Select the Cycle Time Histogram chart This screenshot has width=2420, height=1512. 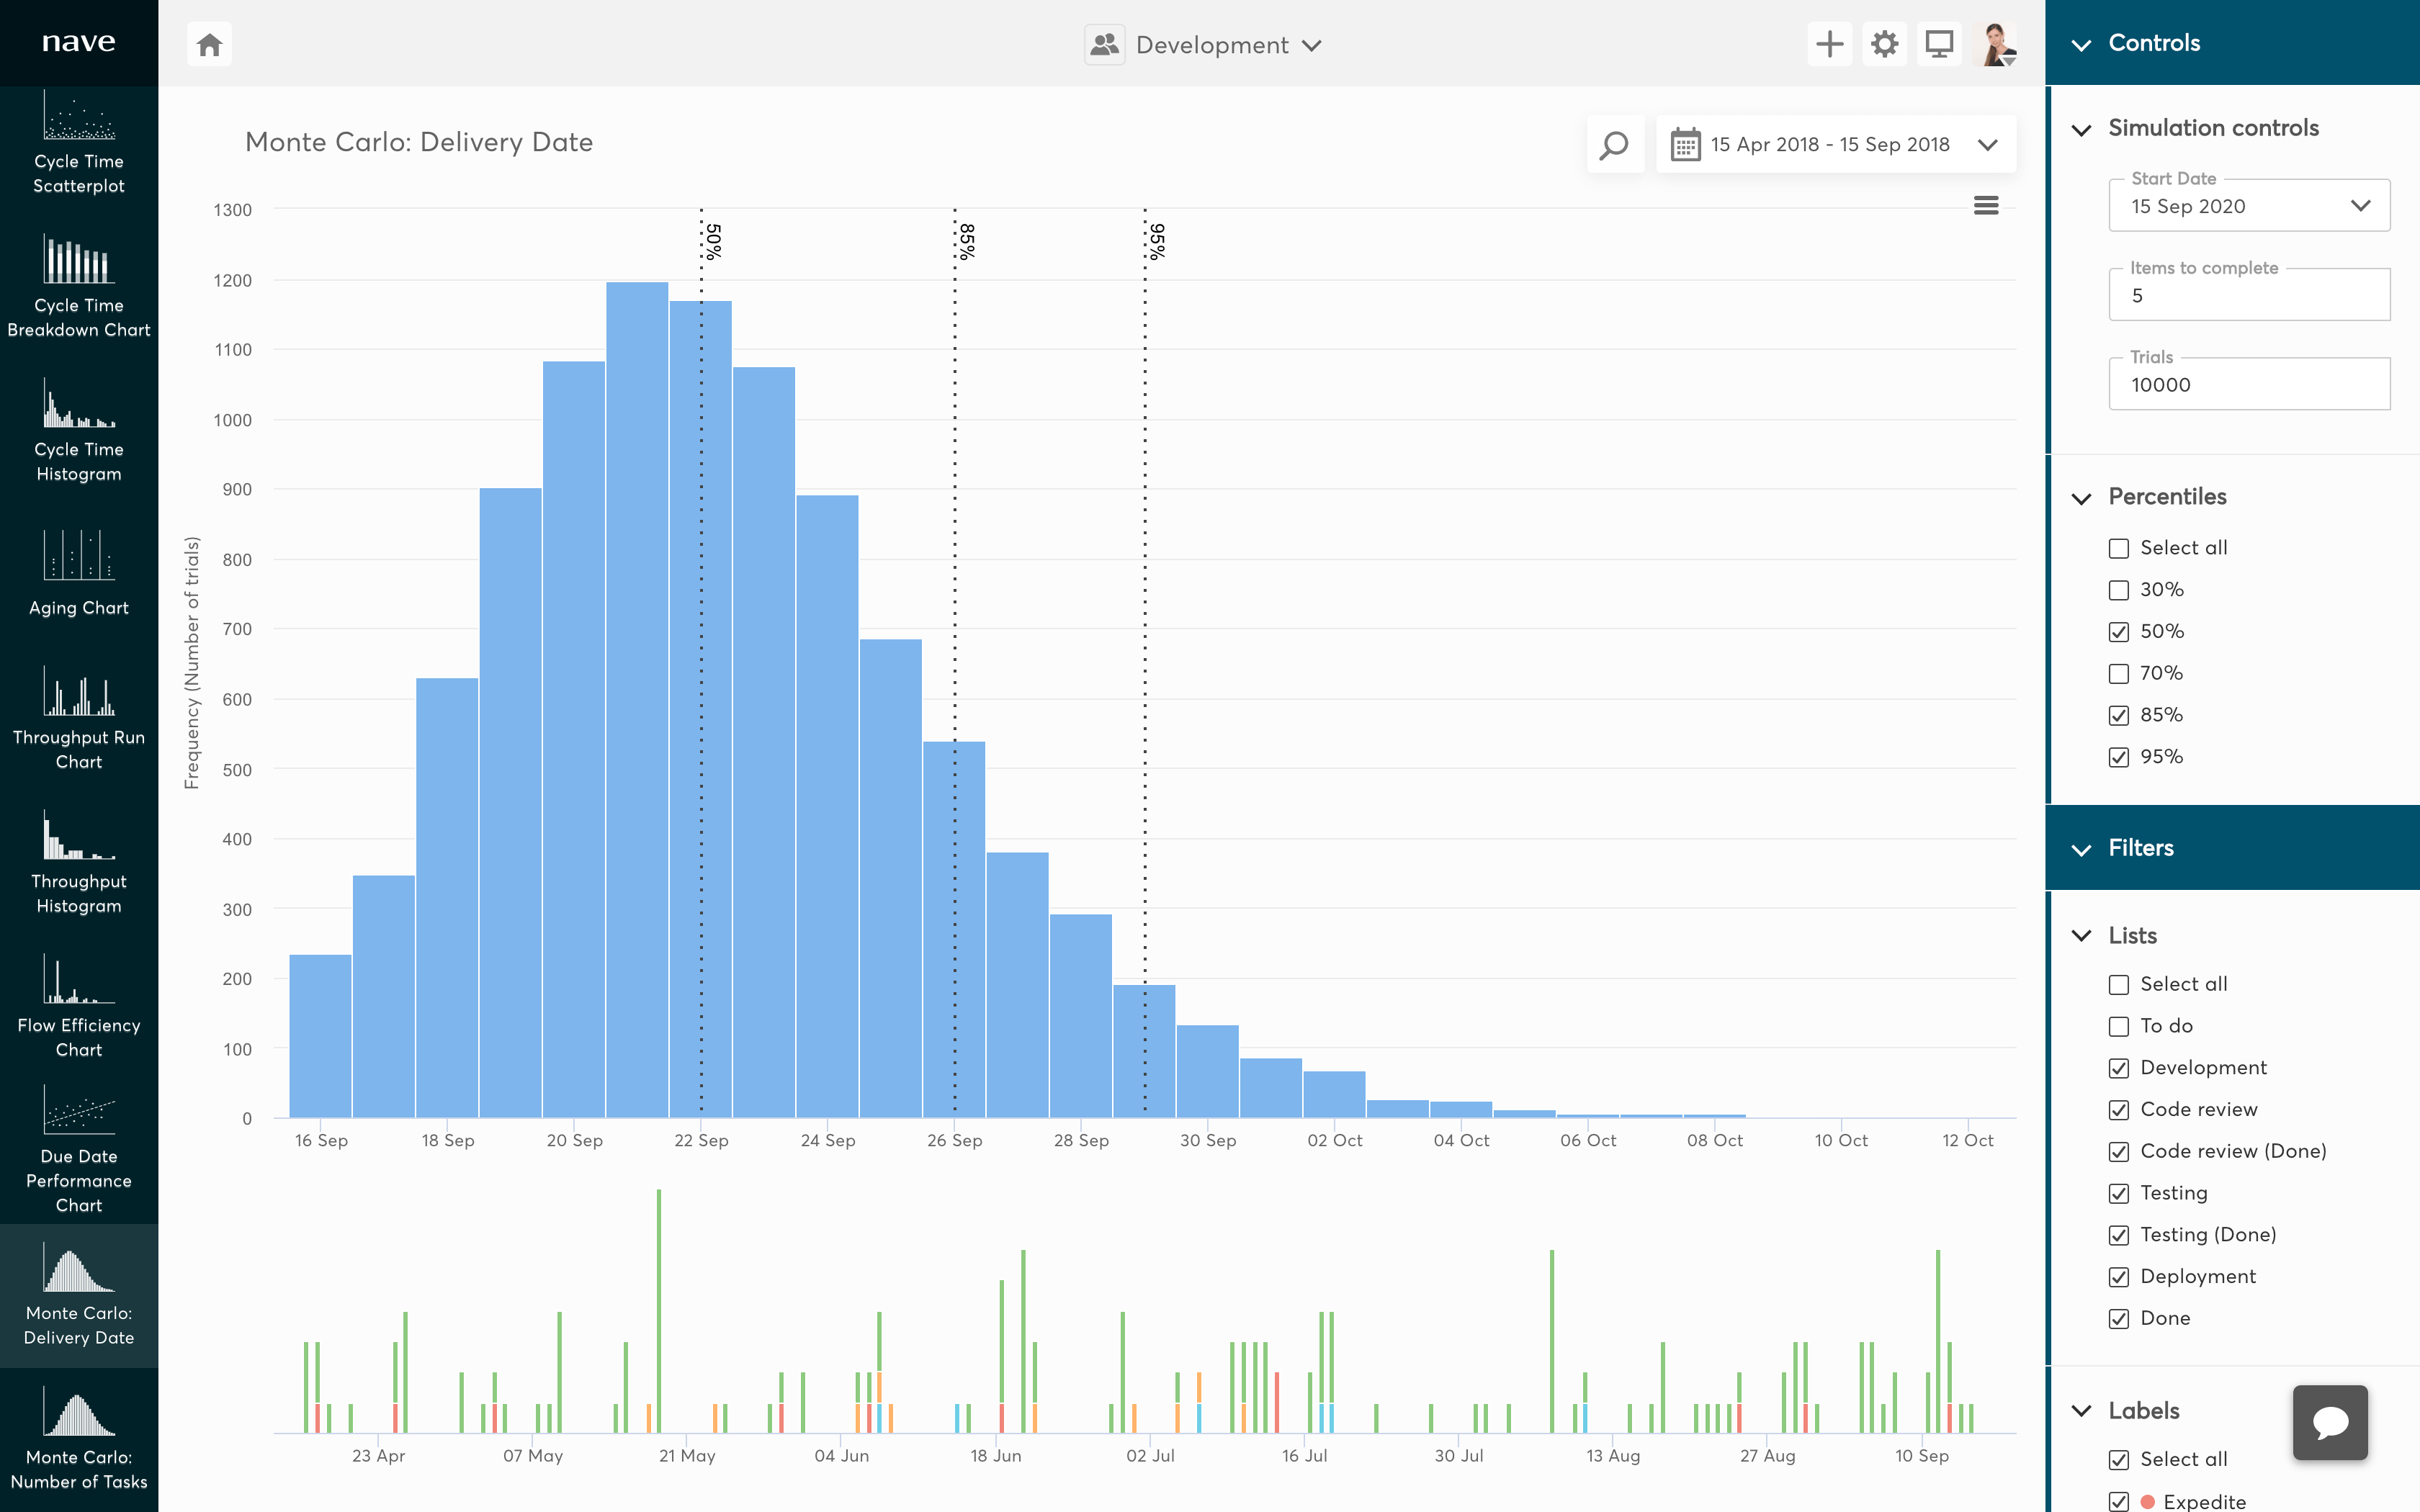pos(79,432)
